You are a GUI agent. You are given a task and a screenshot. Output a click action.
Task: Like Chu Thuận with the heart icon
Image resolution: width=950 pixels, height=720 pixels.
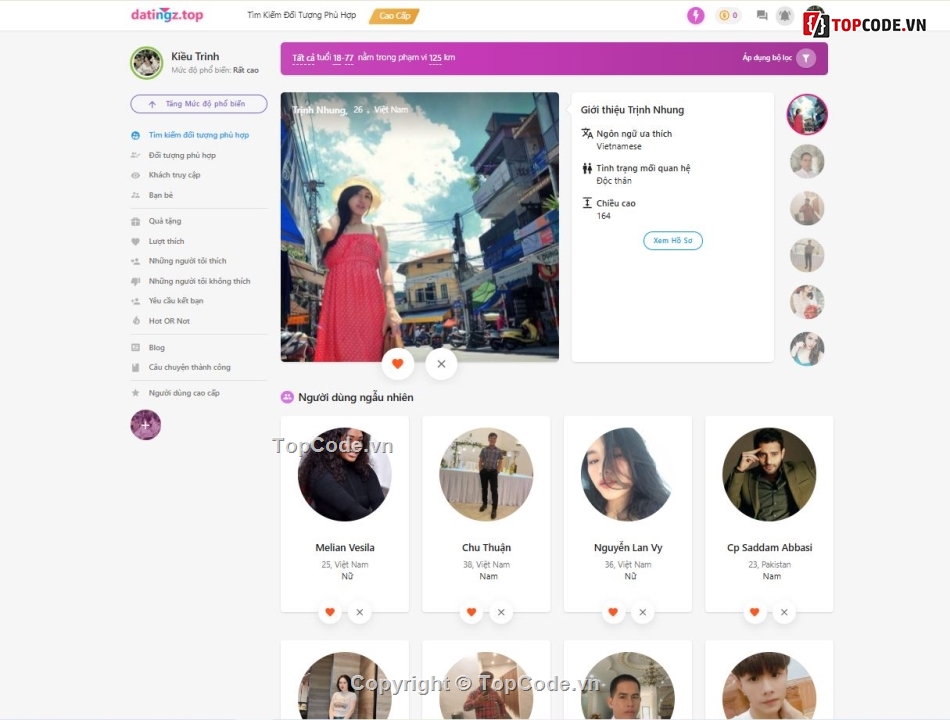click(x=471, y=612)
